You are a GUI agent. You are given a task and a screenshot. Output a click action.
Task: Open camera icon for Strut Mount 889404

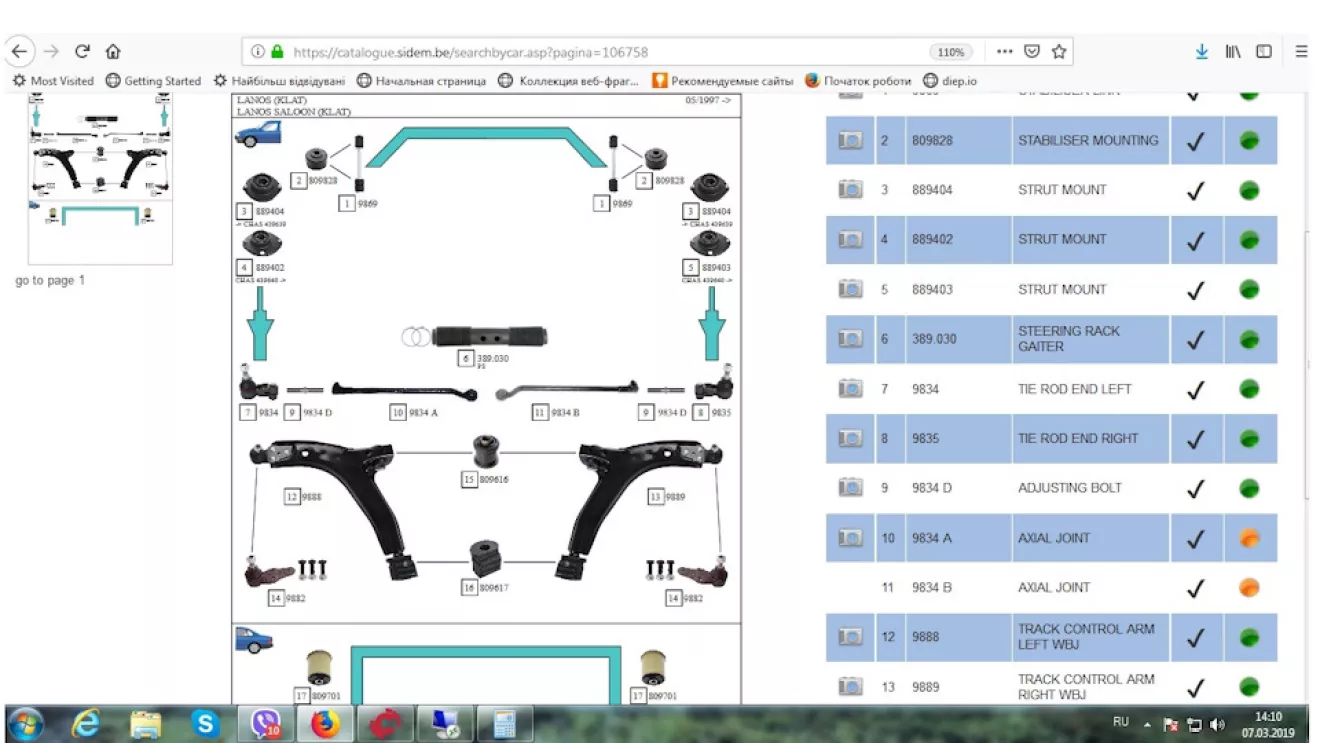850,189
